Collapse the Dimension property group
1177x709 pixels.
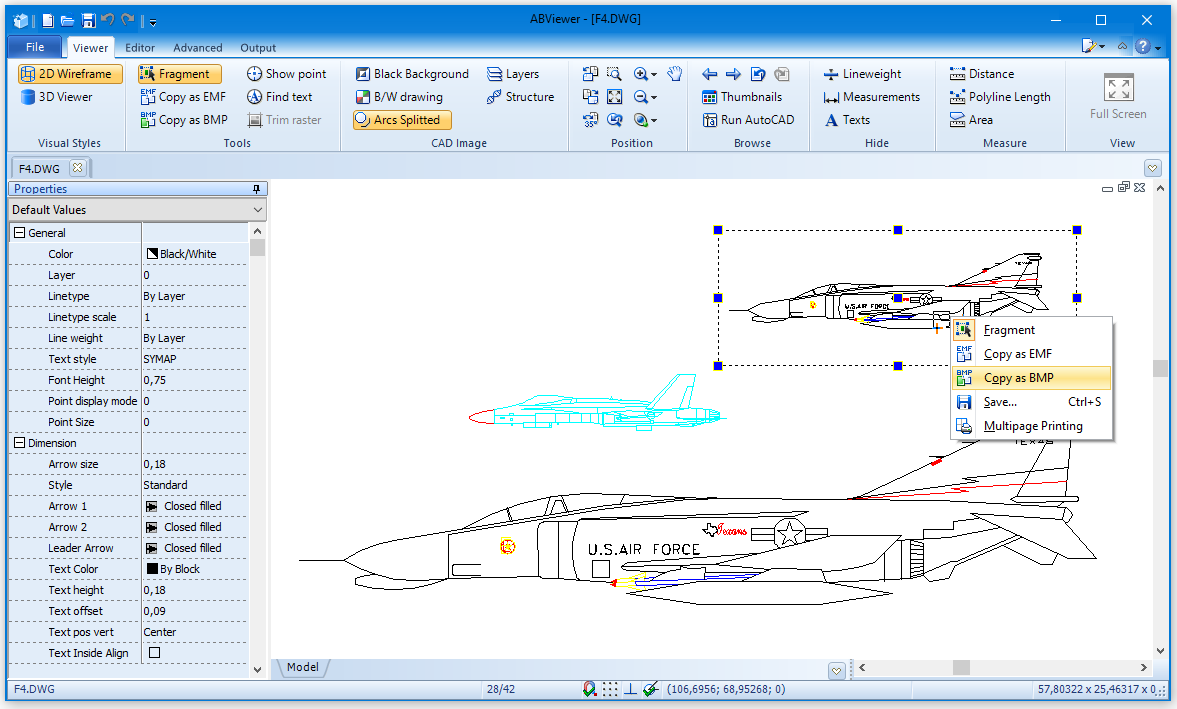pos(20,443)
